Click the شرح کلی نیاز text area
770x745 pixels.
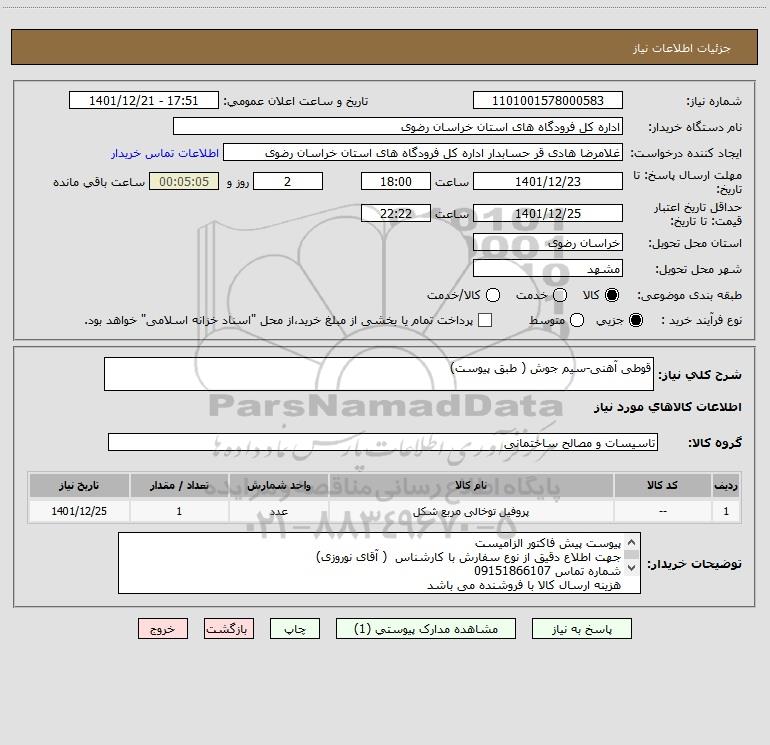click(379, 374)
